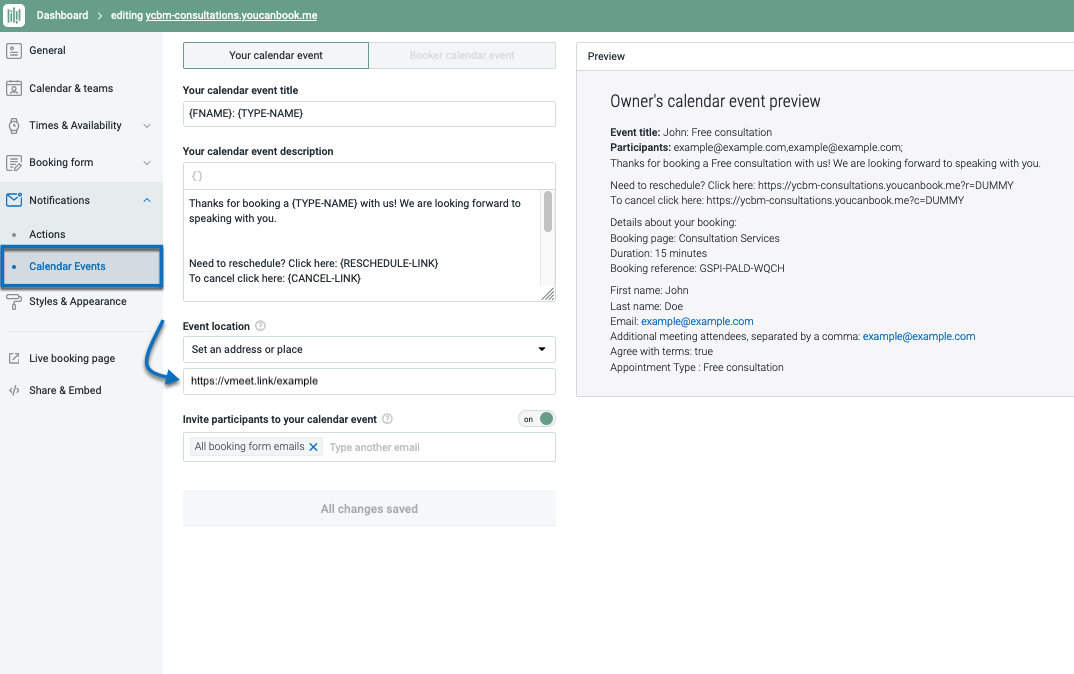Screen dimensions: 1074x674
Task: Expand the Times & Availability section
Action: [x=149, y=125]
